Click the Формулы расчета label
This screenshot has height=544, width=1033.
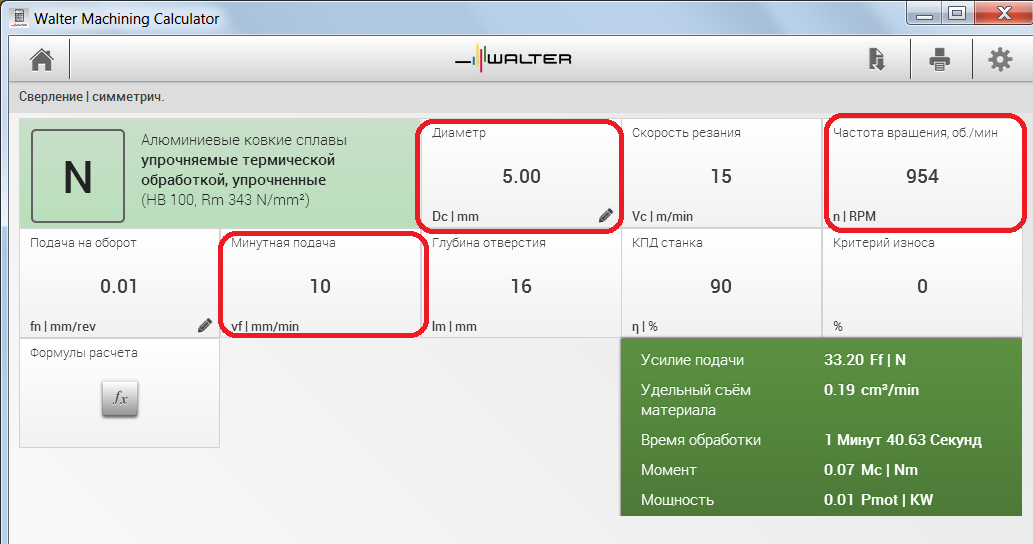point(84,353)
